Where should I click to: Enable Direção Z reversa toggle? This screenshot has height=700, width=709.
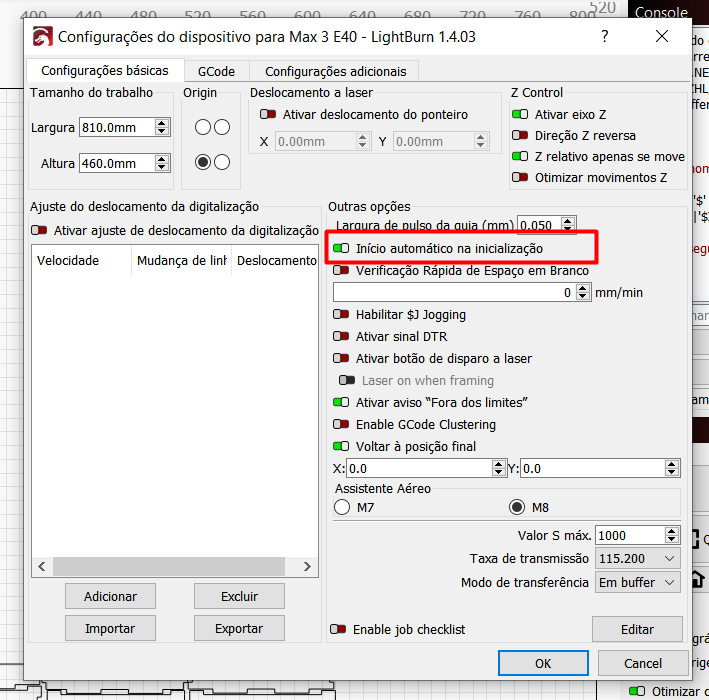[520, 136]
